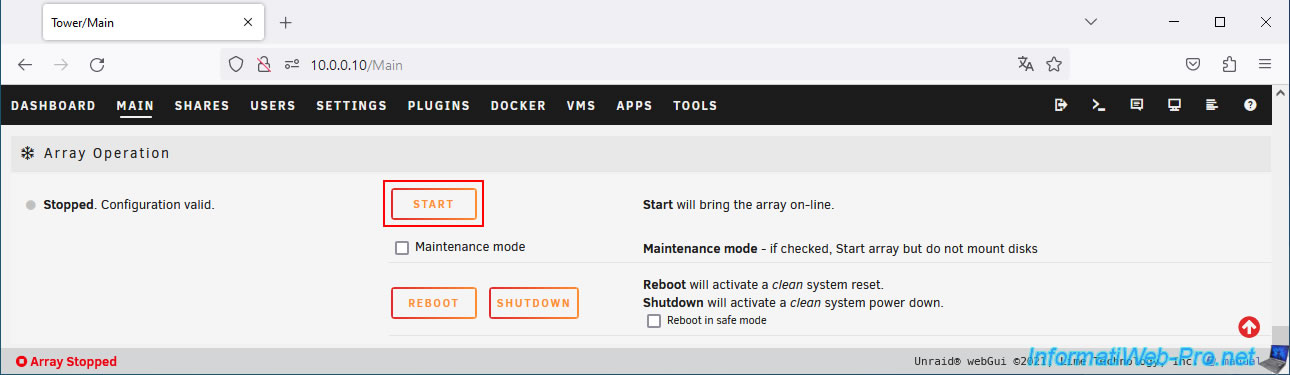Click the translate page icon
The image size is (1290, 375).
coord(1025,64)
